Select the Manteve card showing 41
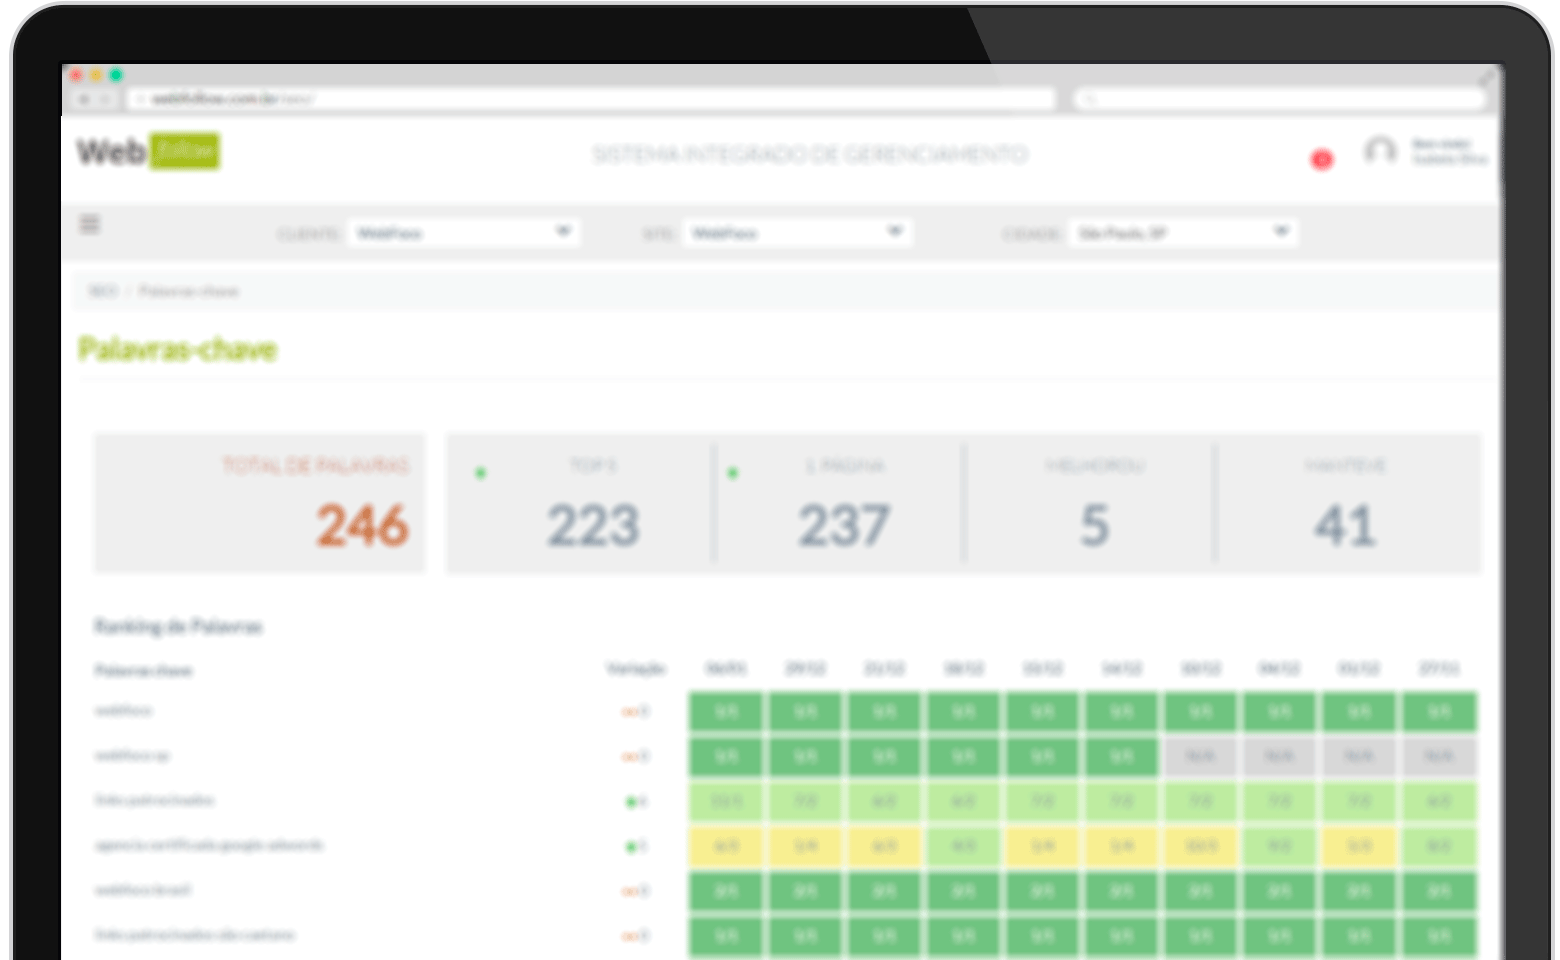Screen dimensions: 1560x960 pos(1348,503)
